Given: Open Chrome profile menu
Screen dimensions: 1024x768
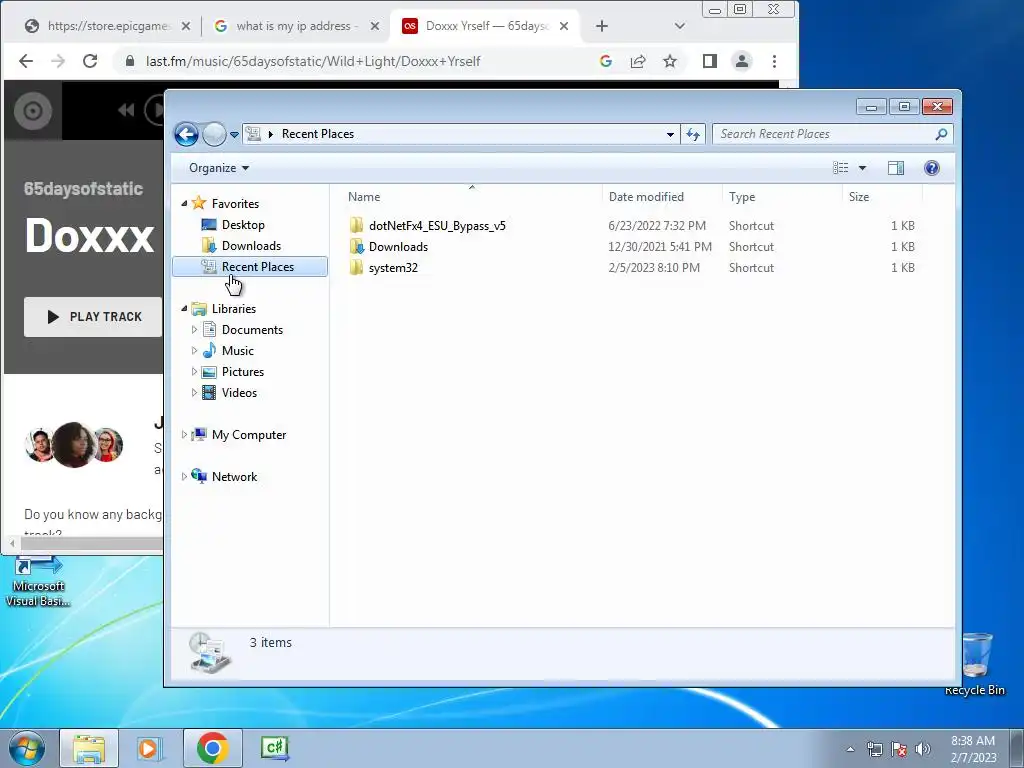Looking at the screenshot, I should tap(742, 61).
